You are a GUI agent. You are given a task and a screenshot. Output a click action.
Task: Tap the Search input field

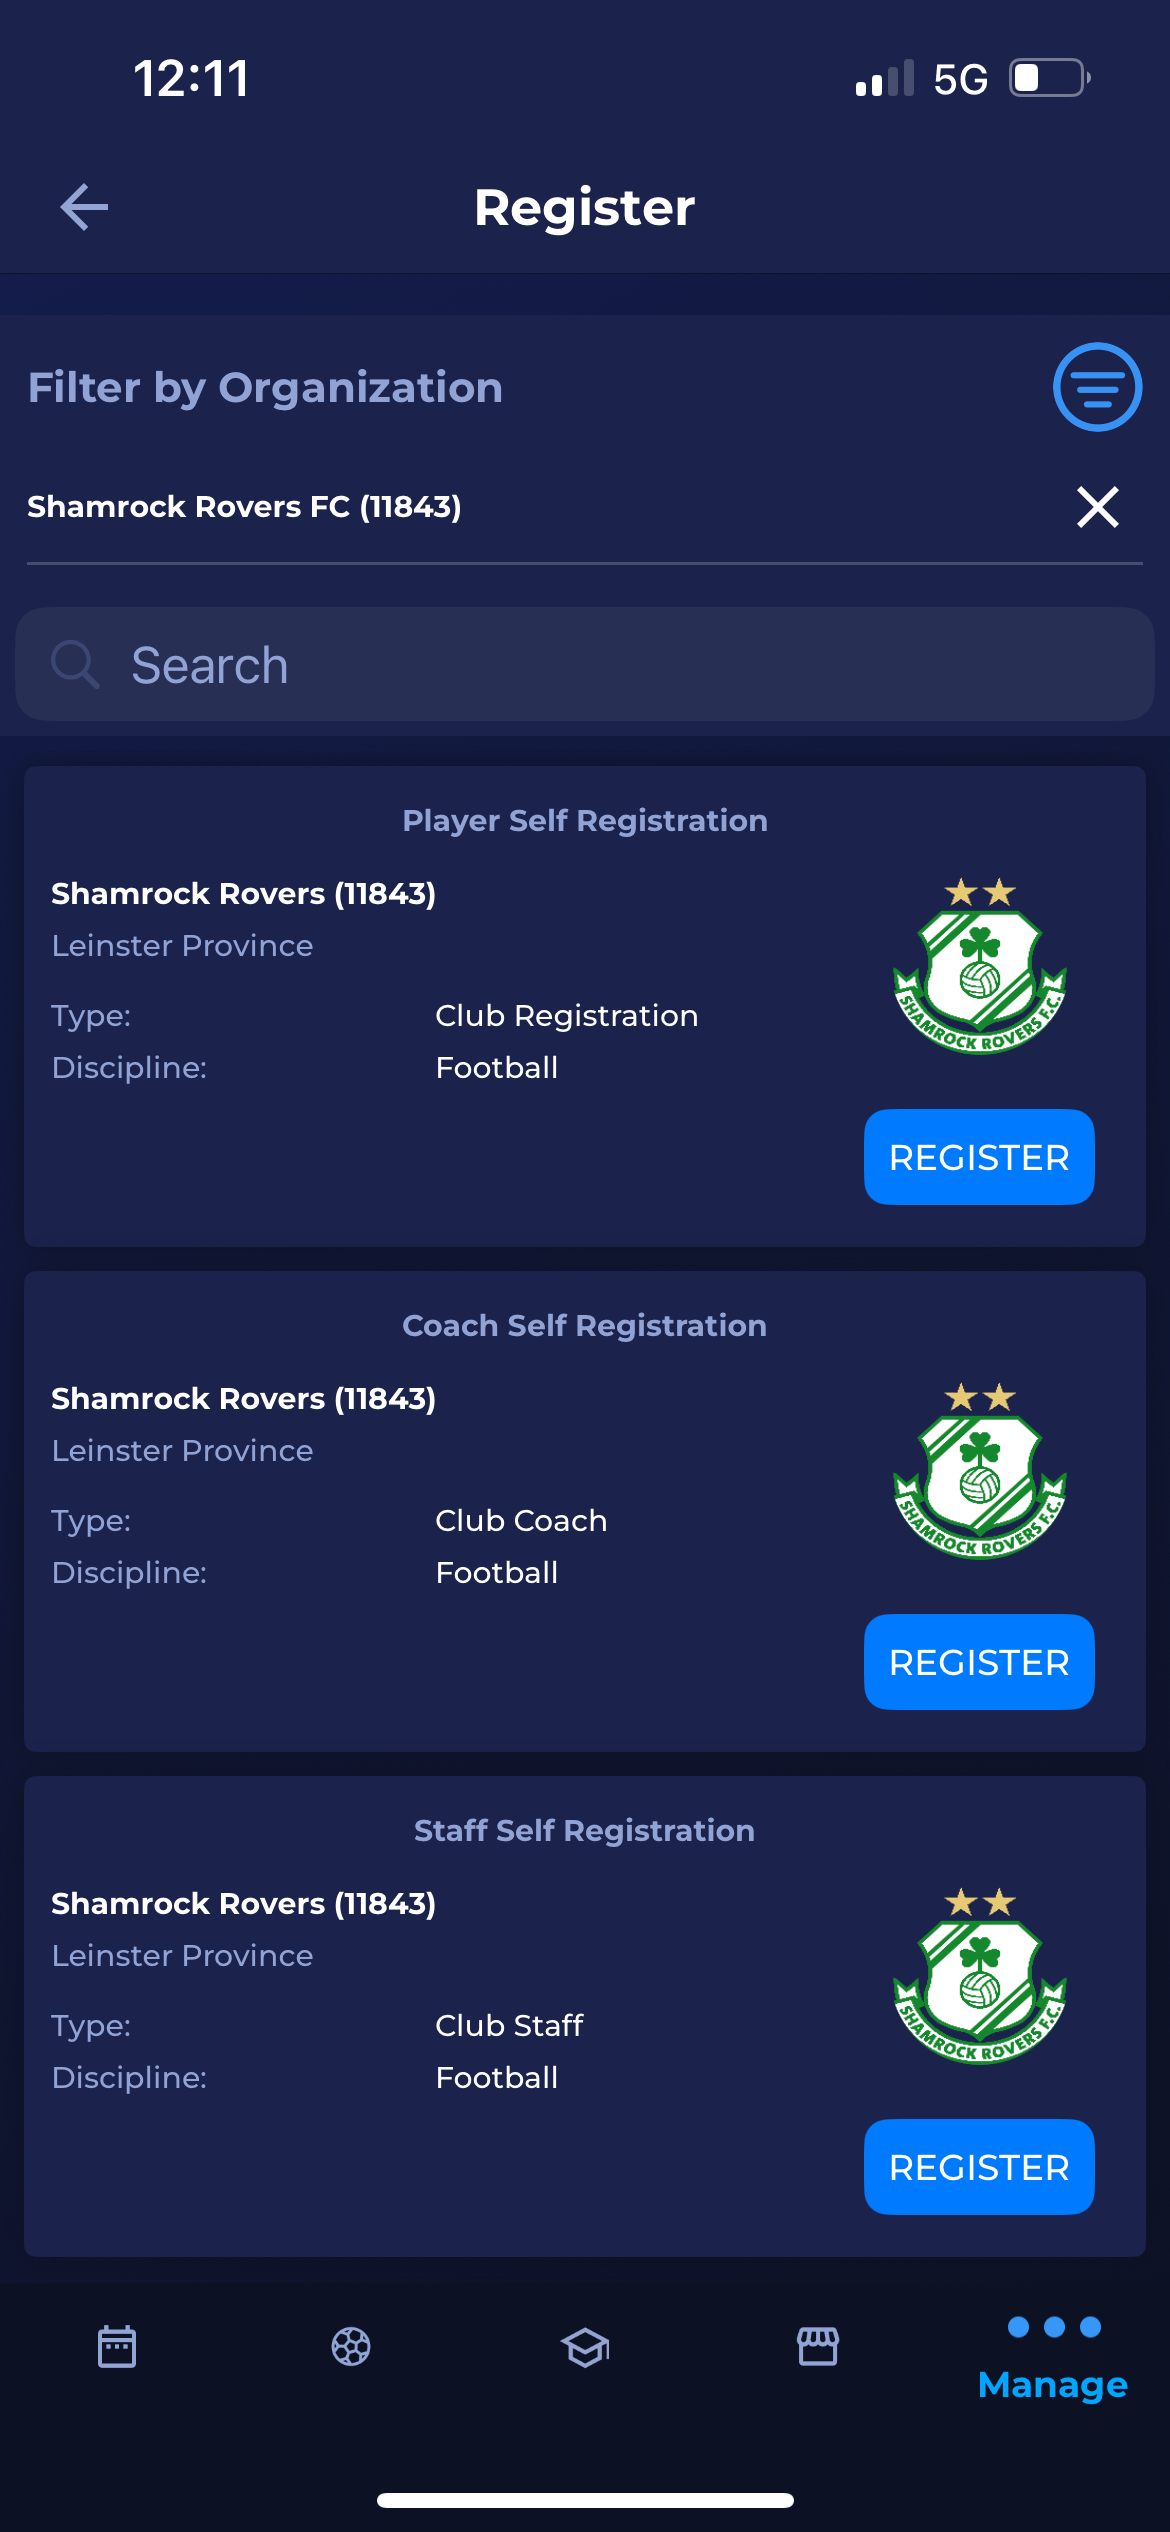pos(600,665)
